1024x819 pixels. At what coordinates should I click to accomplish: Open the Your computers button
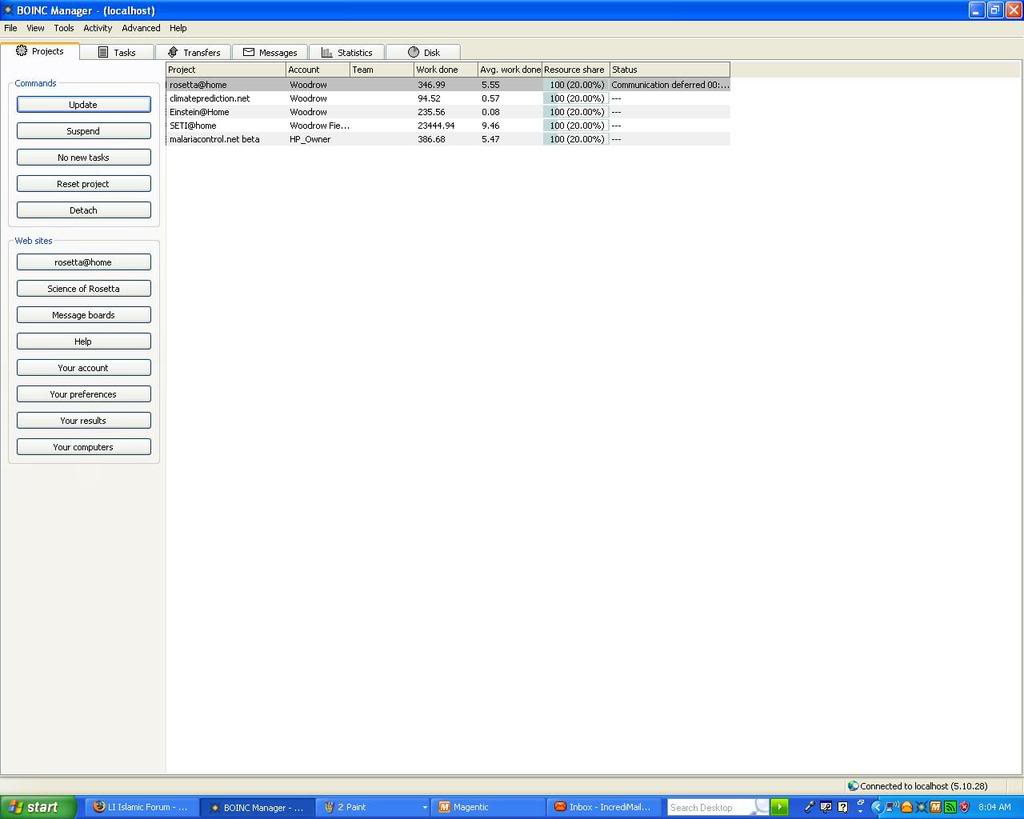84,447
